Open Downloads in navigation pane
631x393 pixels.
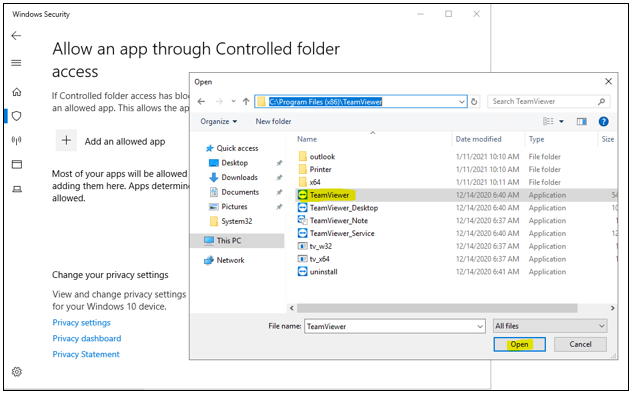pos(233,177)
